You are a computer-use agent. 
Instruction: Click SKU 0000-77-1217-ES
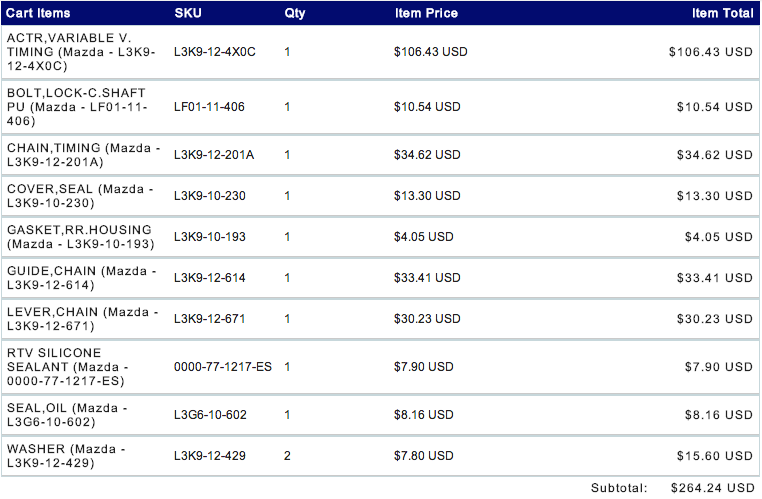click(x=223, y=367)
